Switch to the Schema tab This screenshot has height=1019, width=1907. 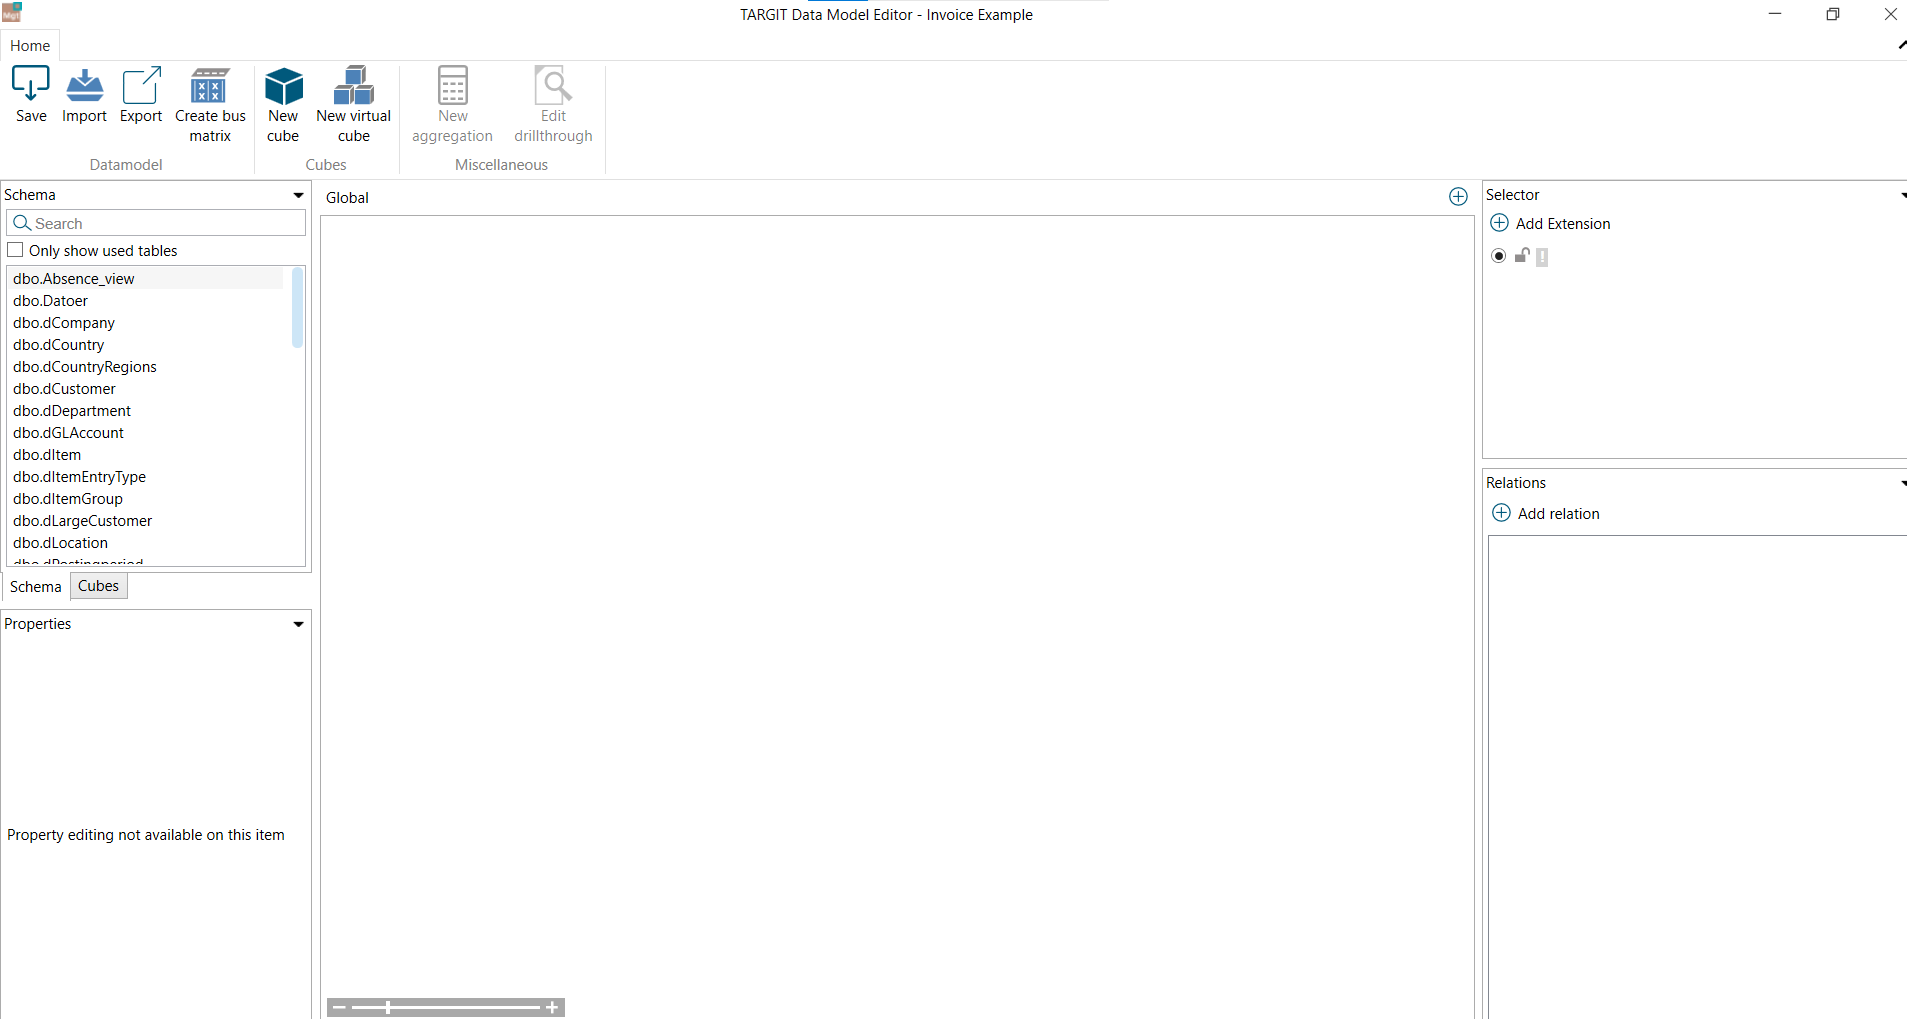[x=36, y=586]
